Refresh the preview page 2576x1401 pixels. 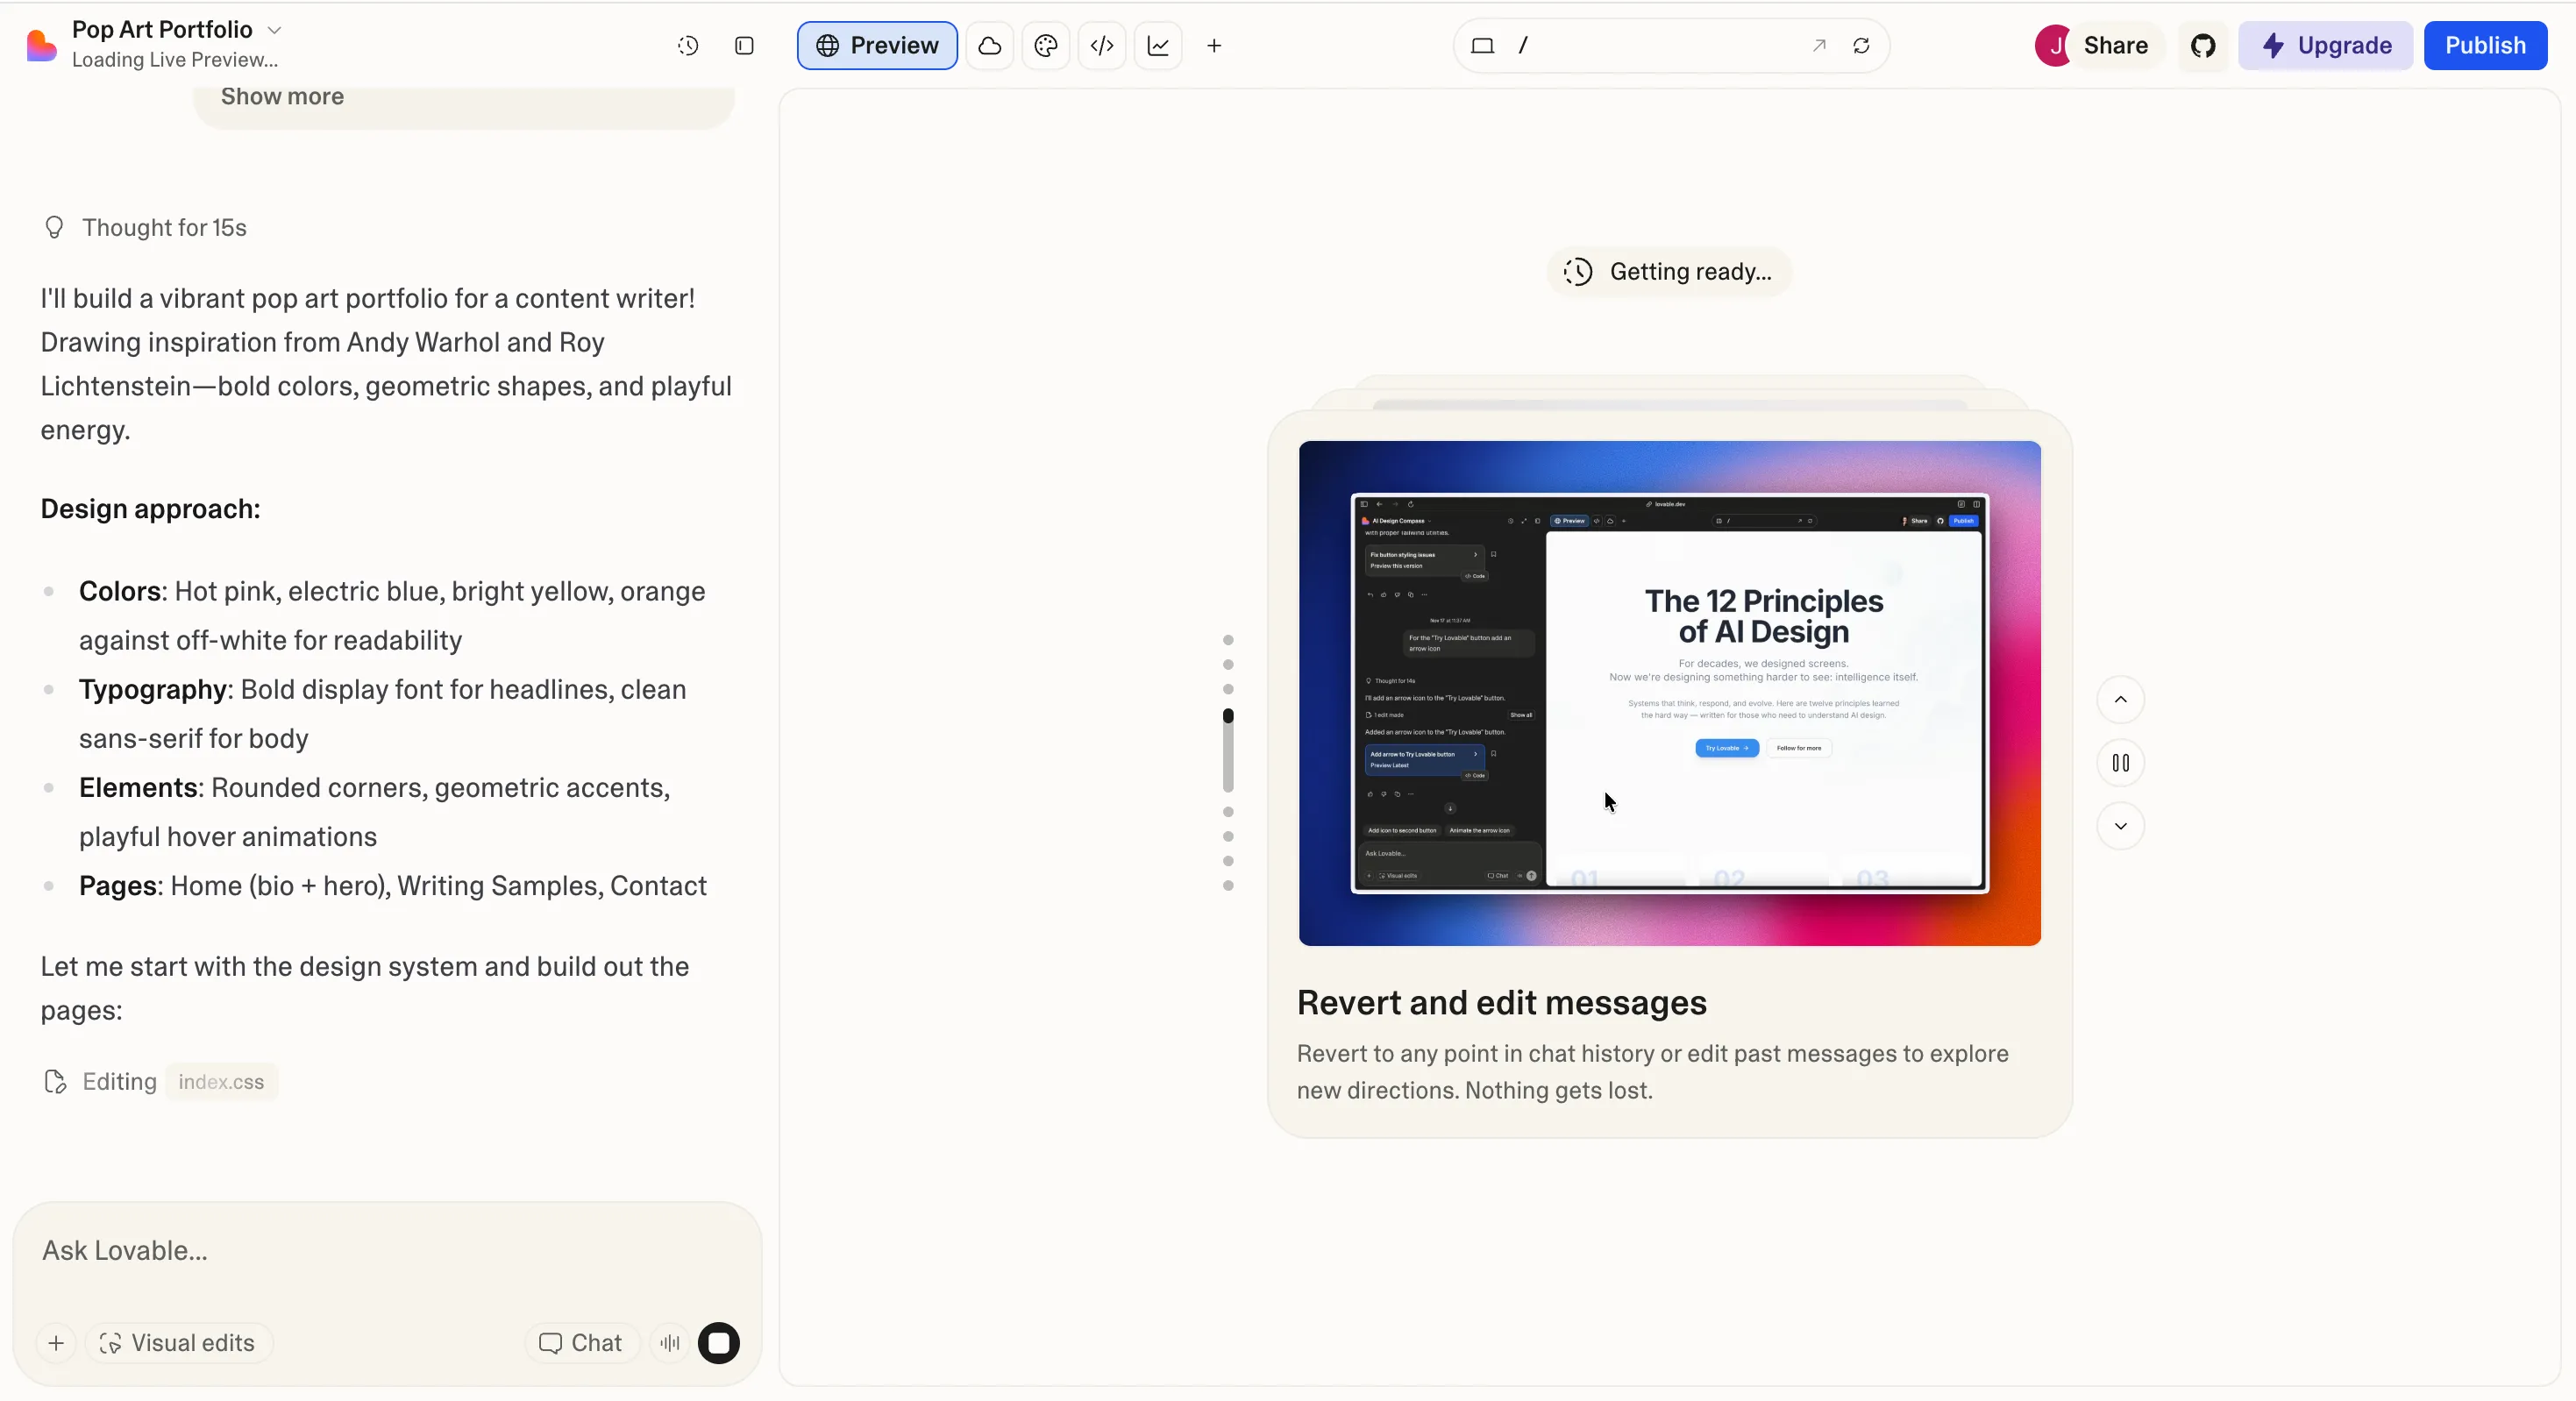pyautogui.click(x=1861, y=46)
